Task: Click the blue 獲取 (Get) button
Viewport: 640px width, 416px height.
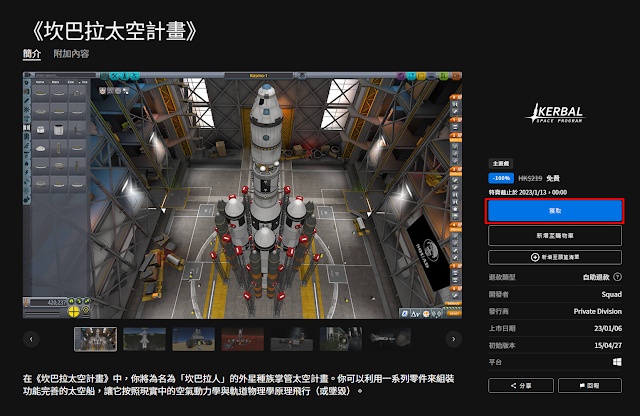Action: point(555,211)
